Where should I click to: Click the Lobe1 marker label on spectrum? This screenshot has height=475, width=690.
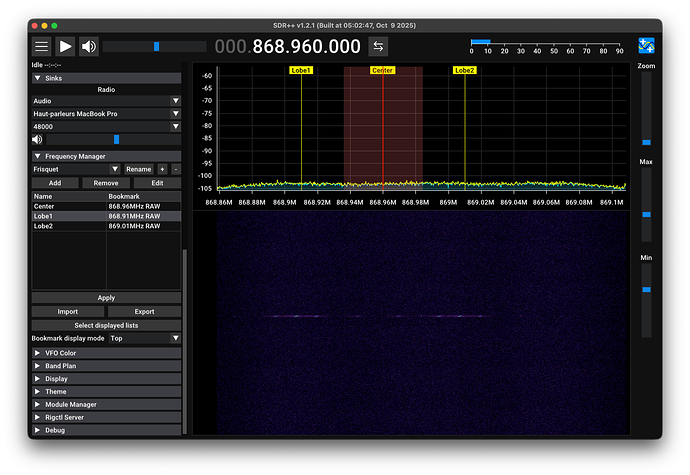(301, 71)
